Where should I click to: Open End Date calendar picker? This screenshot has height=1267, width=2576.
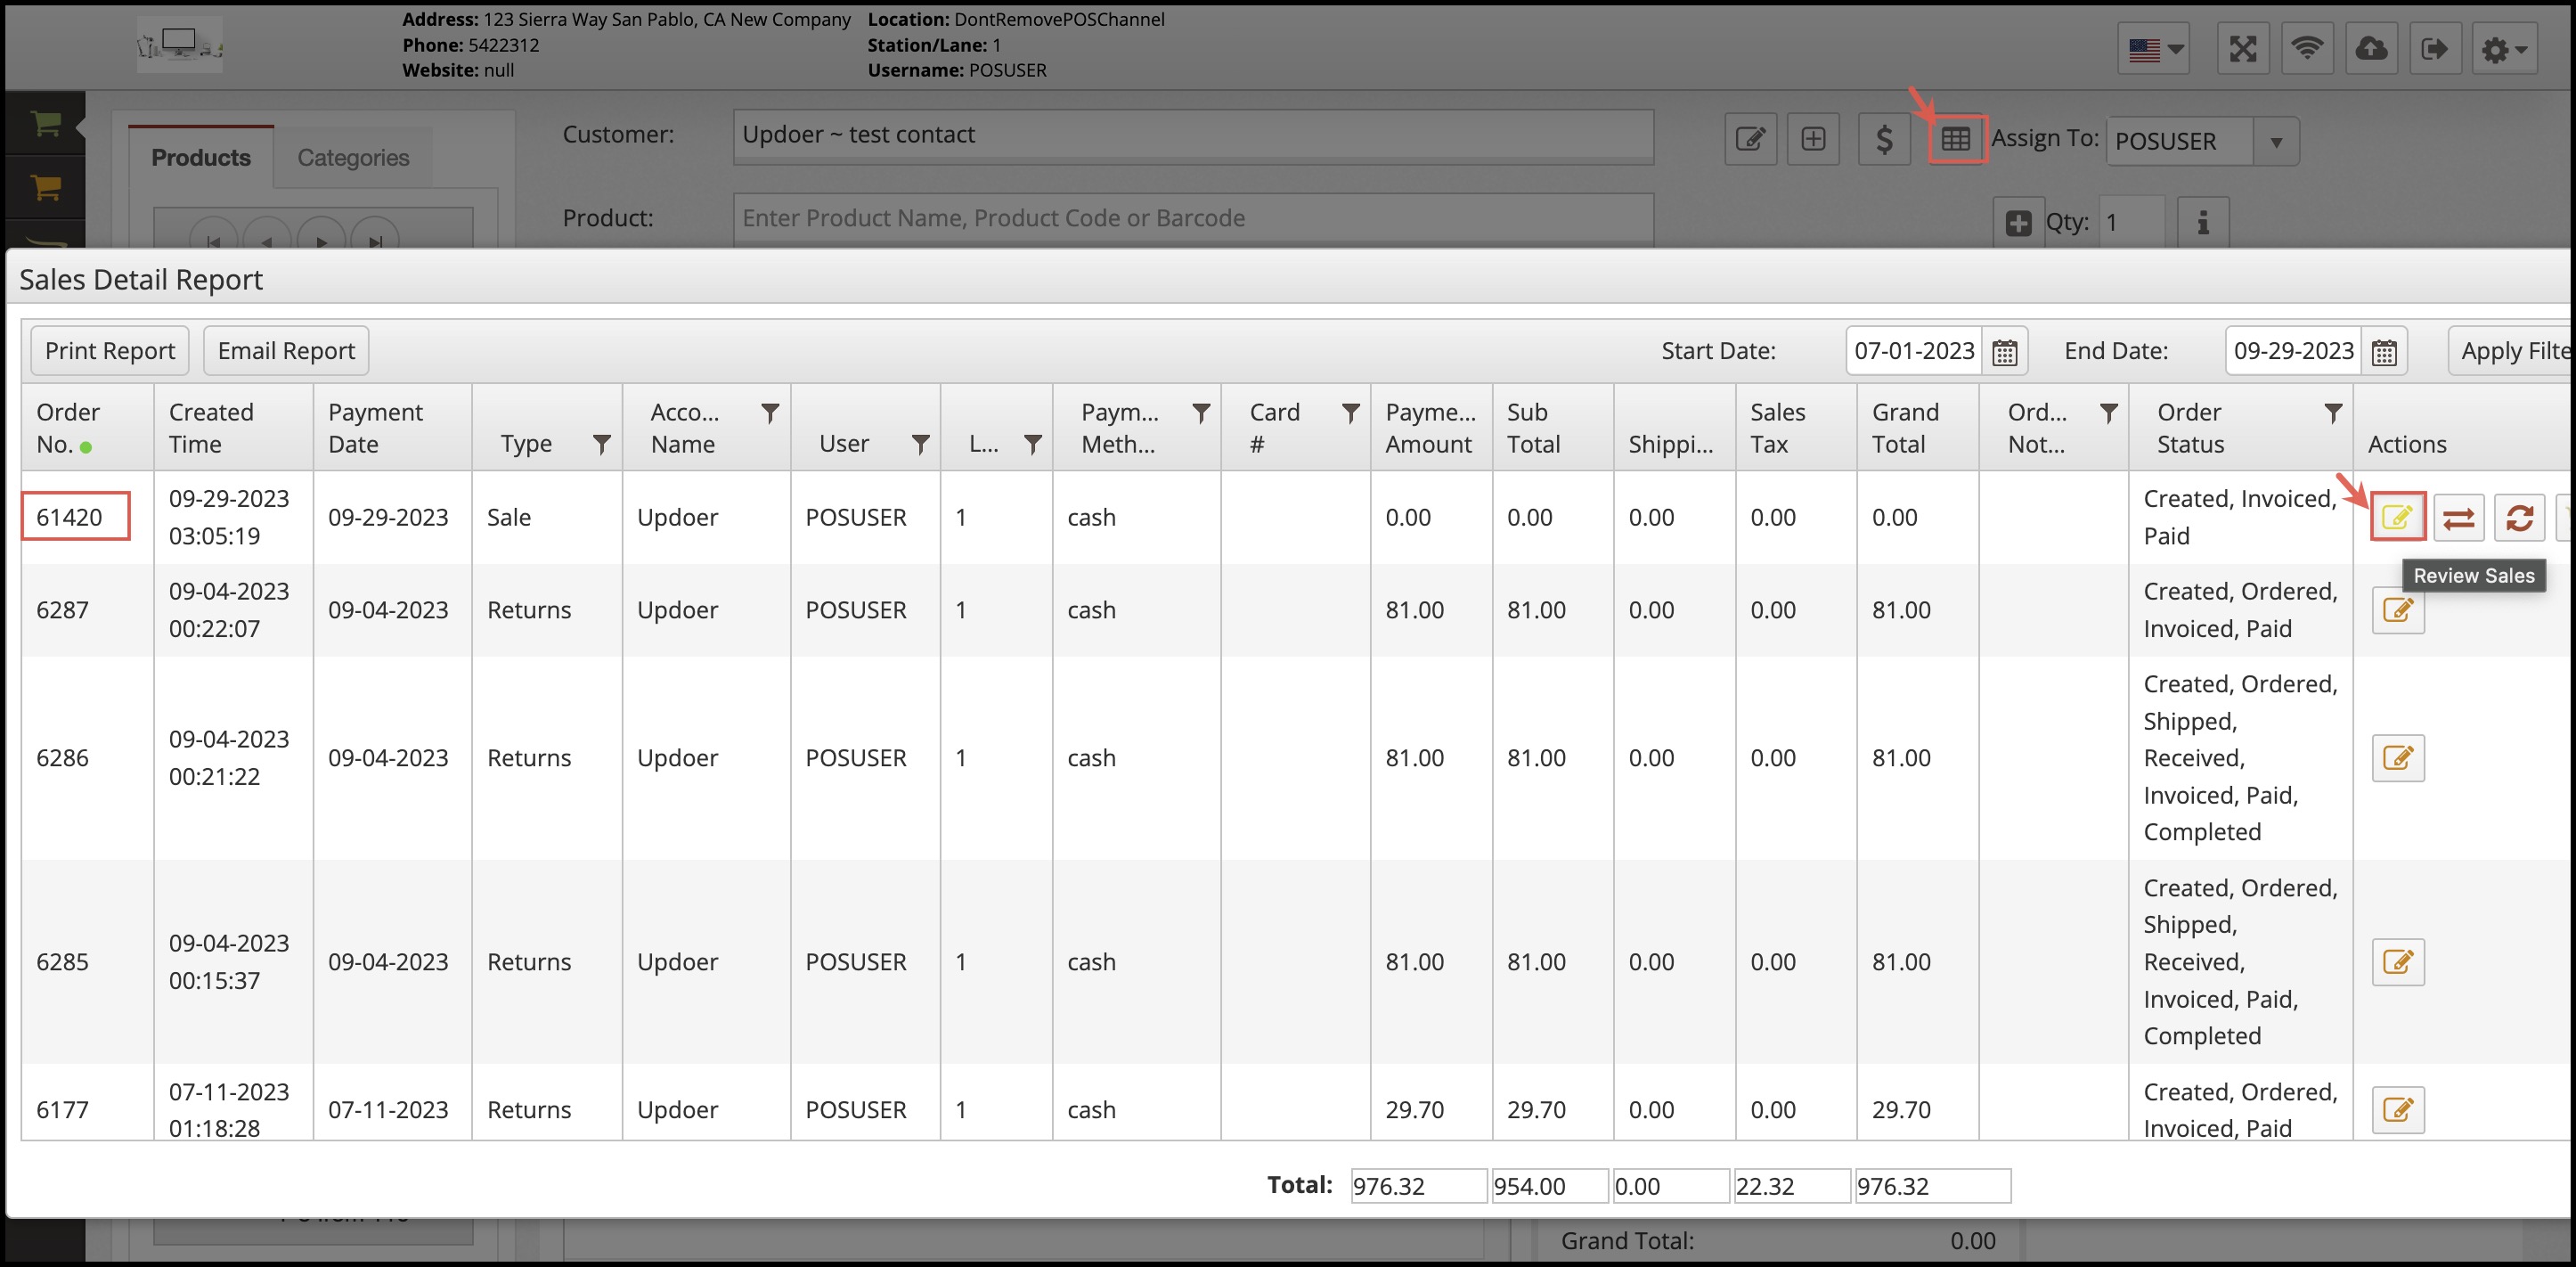[x=2384, y=352]
